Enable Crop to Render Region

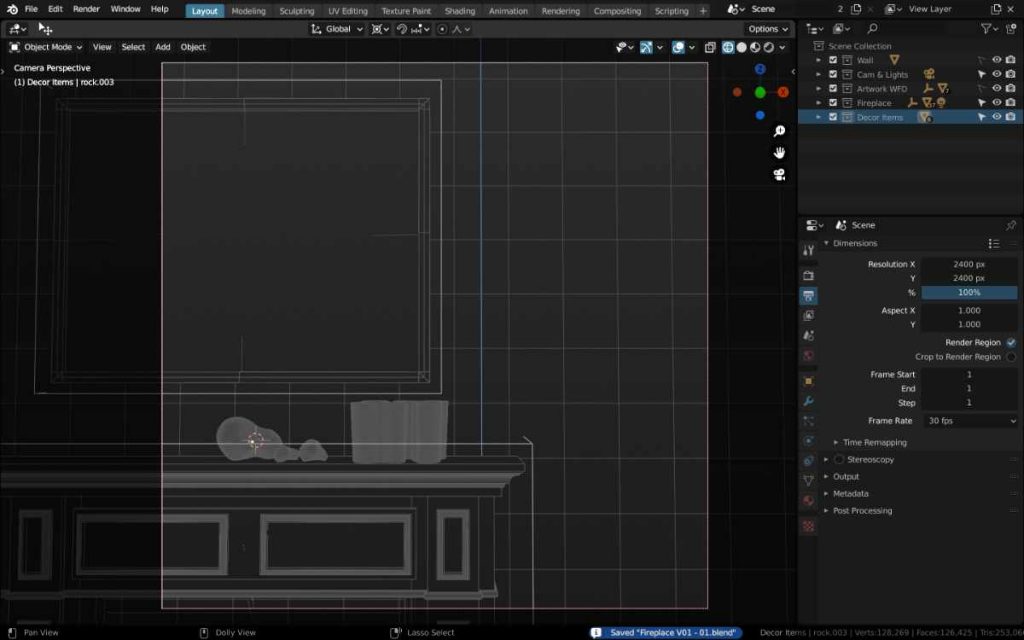click(1011, 357)
